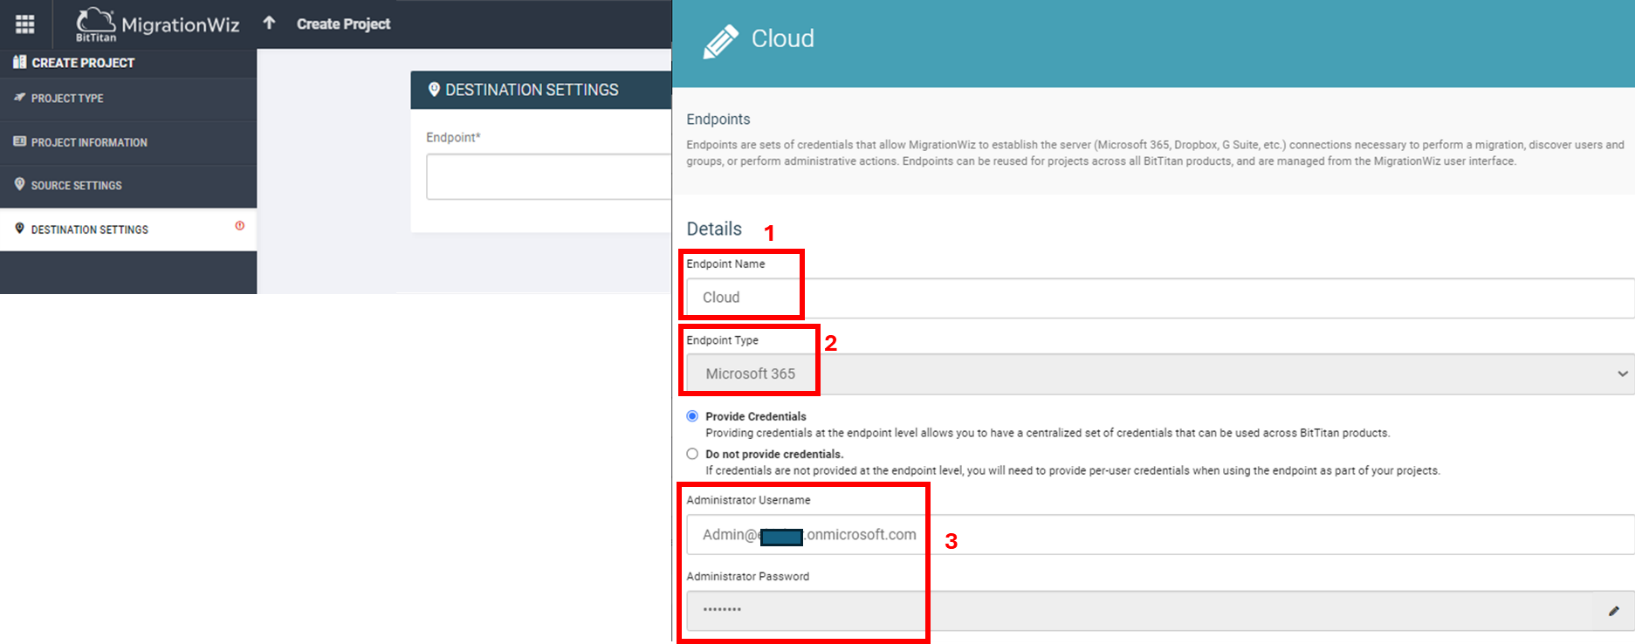Click the red warning icon on Destination Settings
1635x644 pixels.
point(240,226)
